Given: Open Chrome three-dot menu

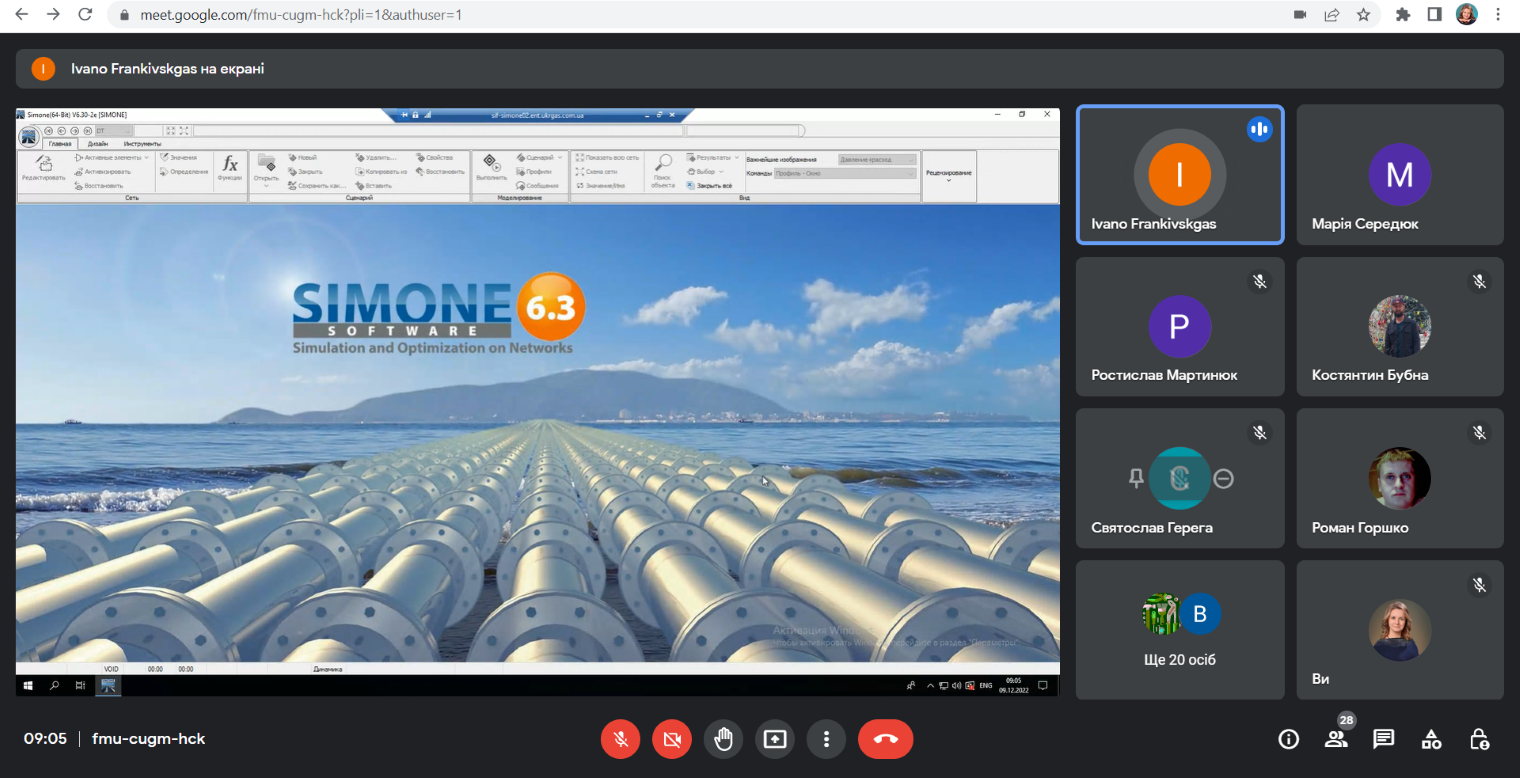Looking at the screenshot, I should pos(1498,15).
